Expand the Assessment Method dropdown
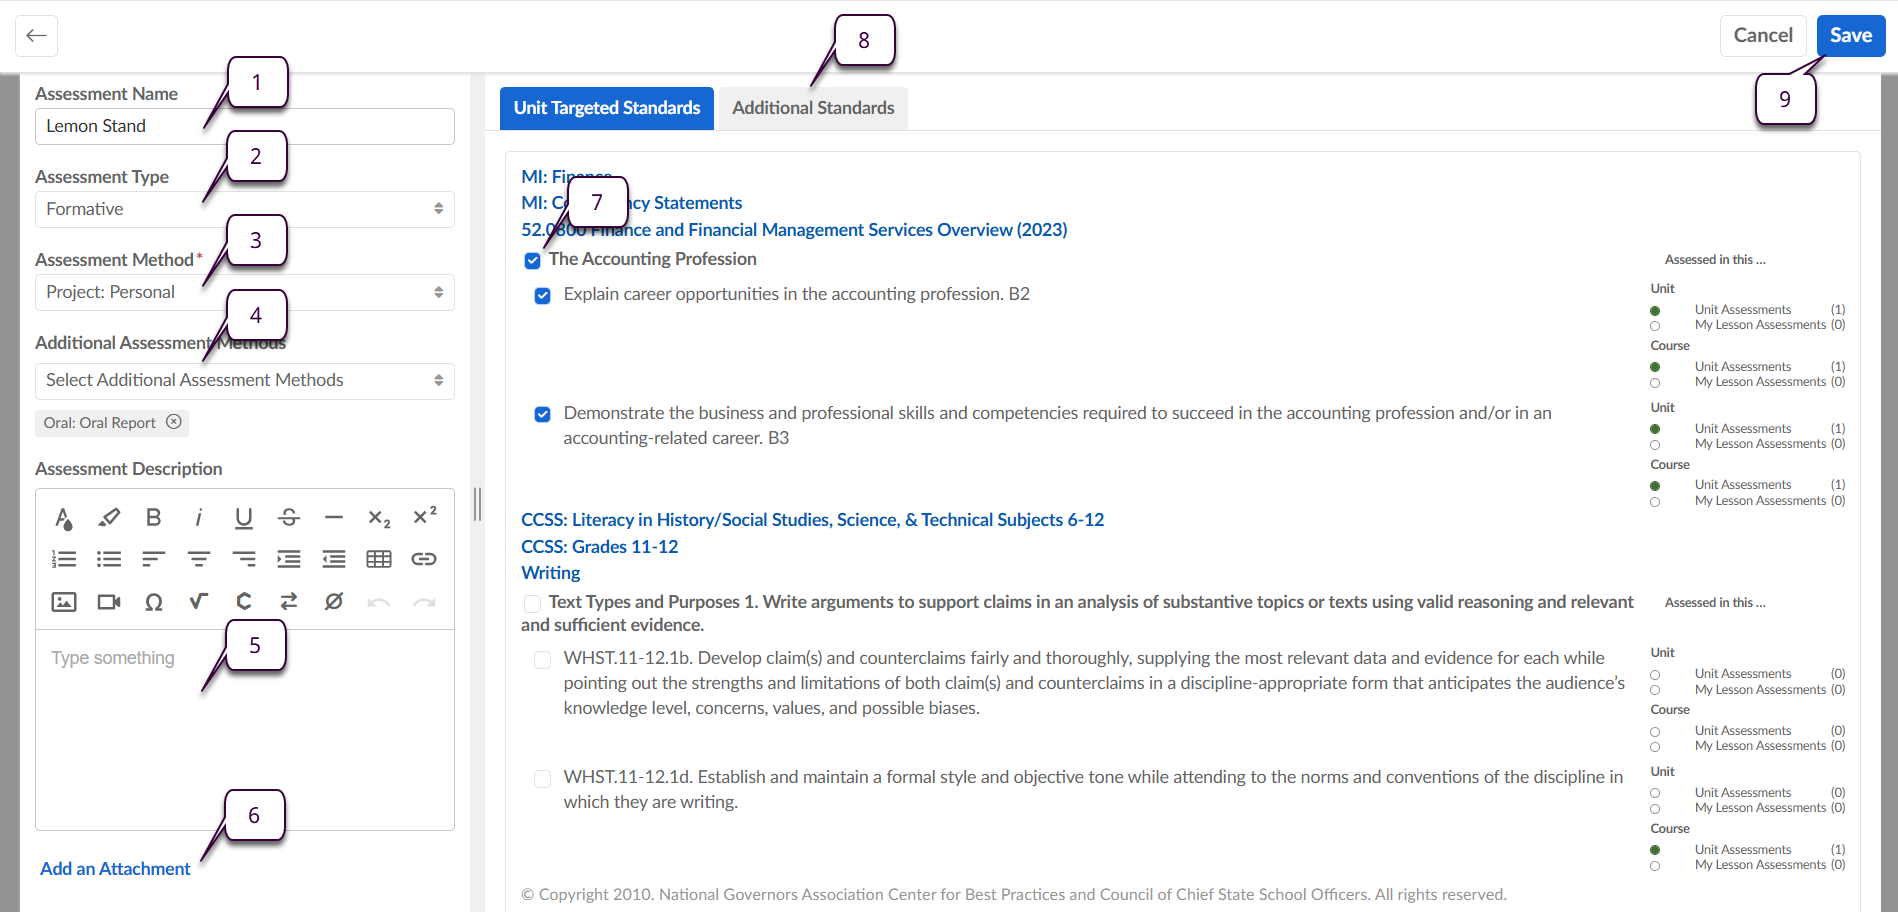The width and height of the screenshot is (1898, 912). click(245, 292)
